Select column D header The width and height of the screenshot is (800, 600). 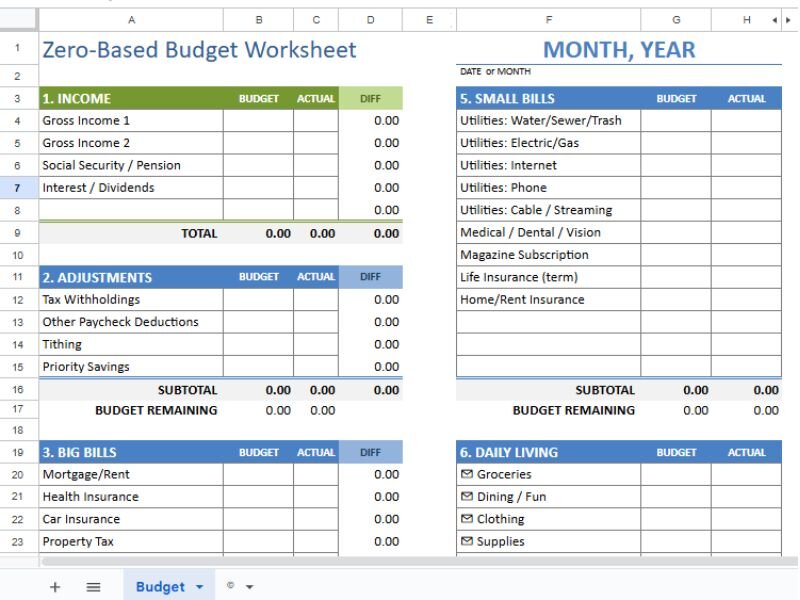pos(370,20)
